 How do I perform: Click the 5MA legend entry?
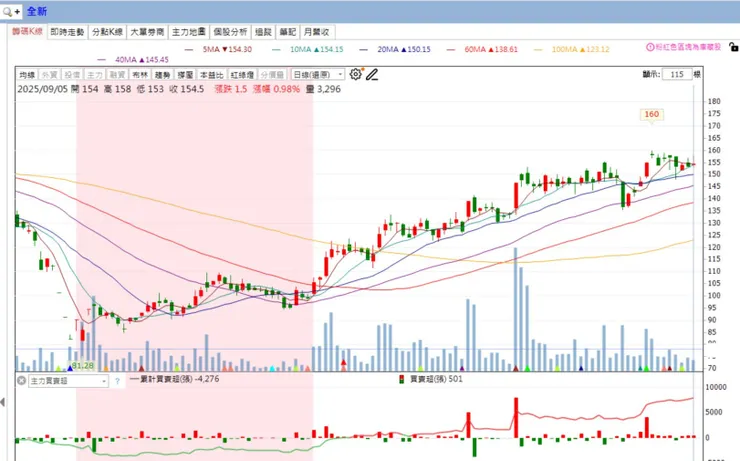(x=219, y=49)
